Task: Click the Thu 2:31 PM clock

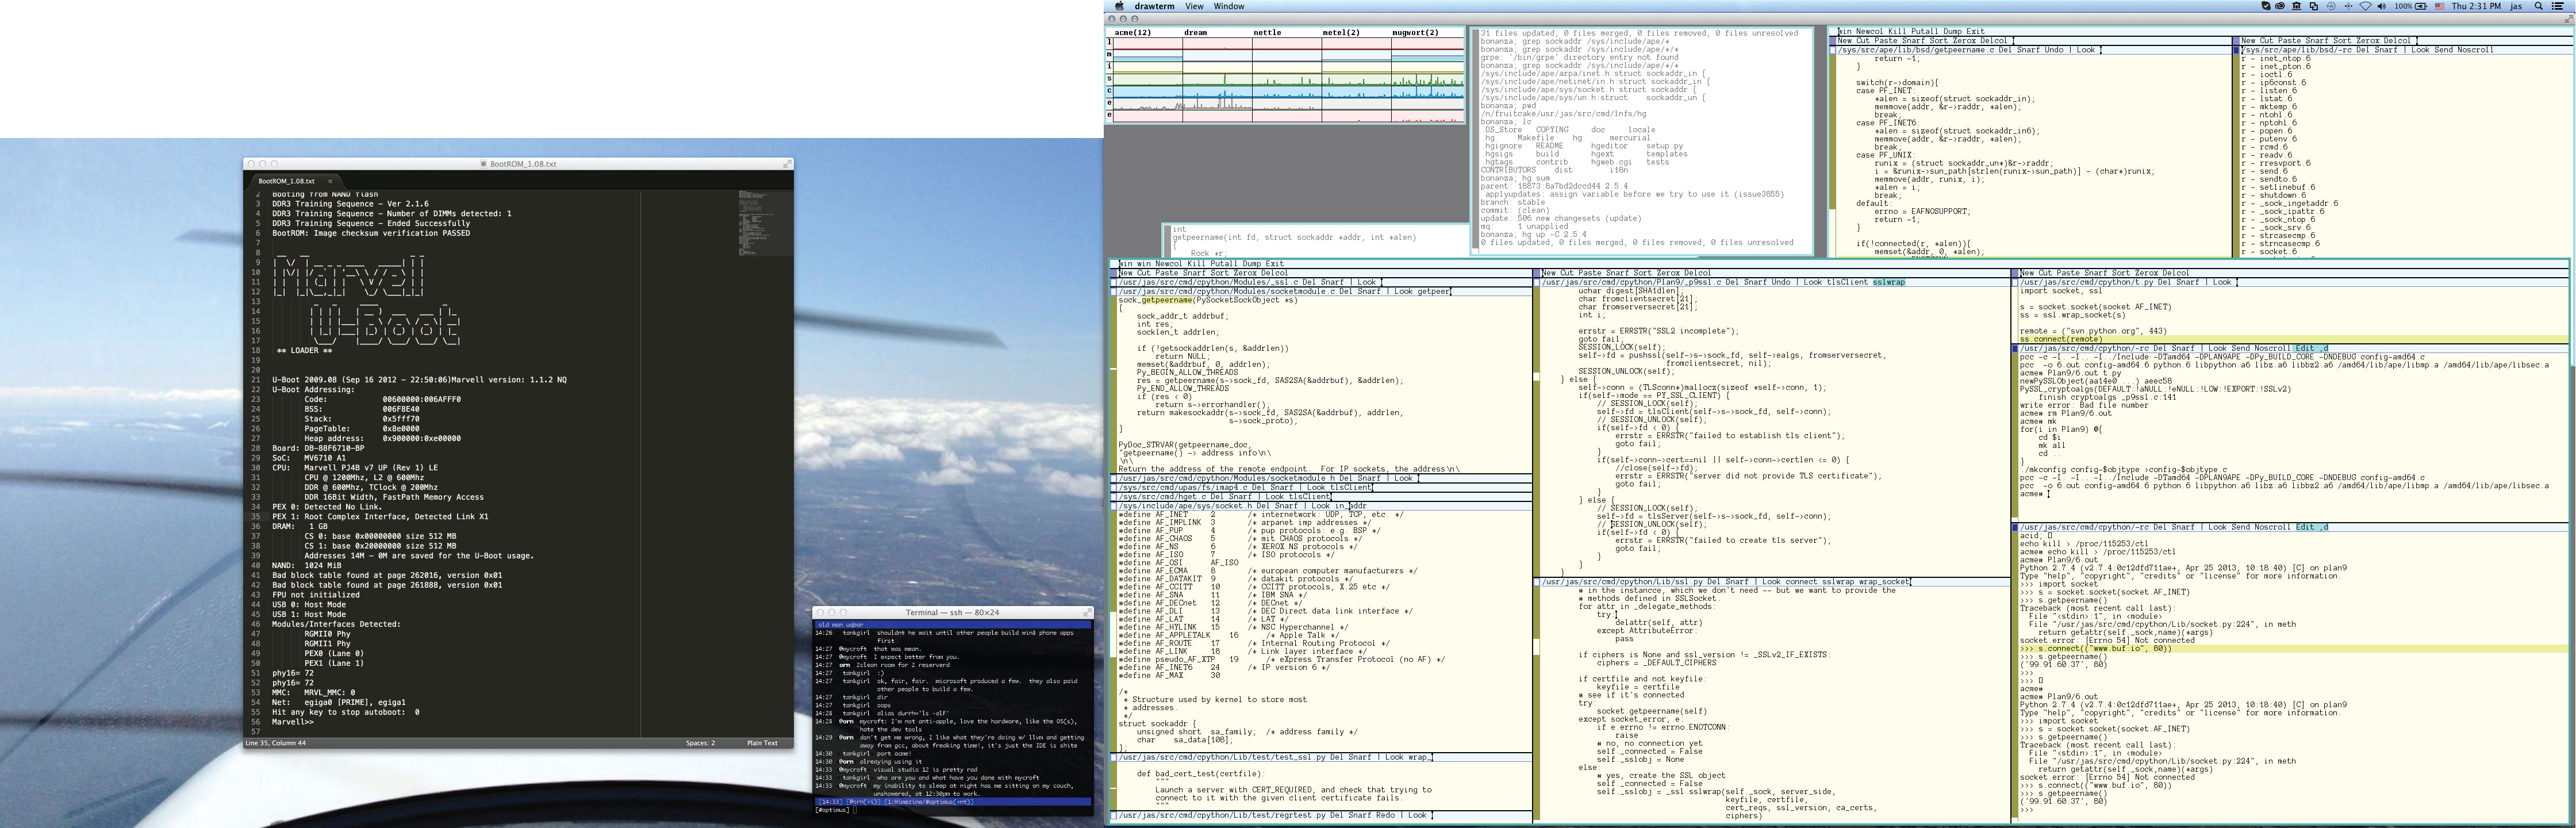Action: tap(2476, 6)
